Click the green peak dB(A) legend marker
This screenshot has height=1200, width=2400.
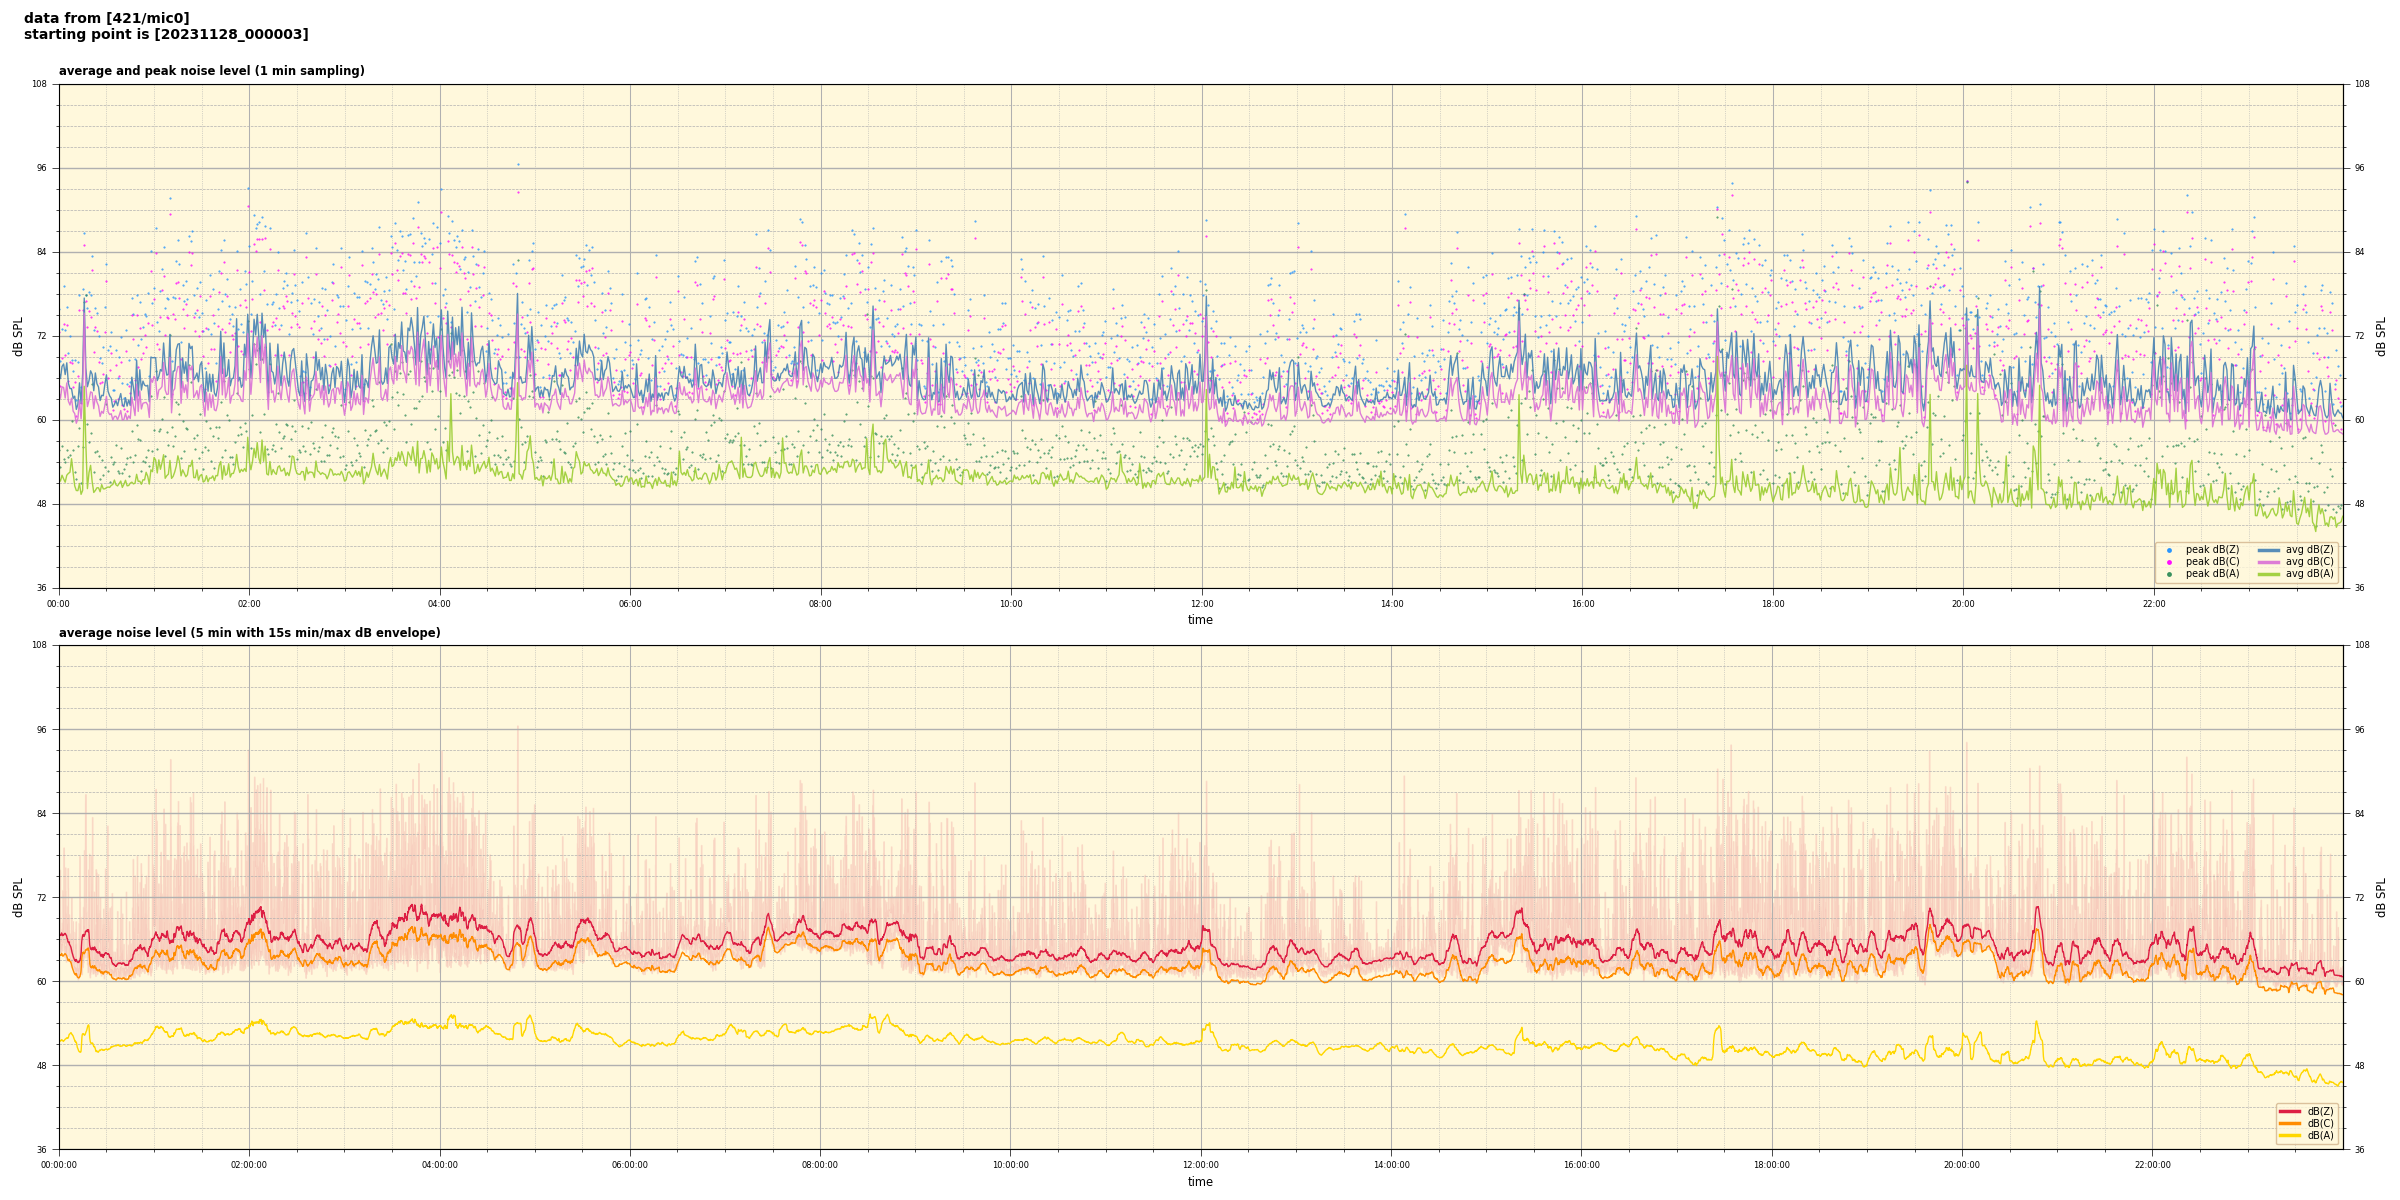tap(2169, 574)
